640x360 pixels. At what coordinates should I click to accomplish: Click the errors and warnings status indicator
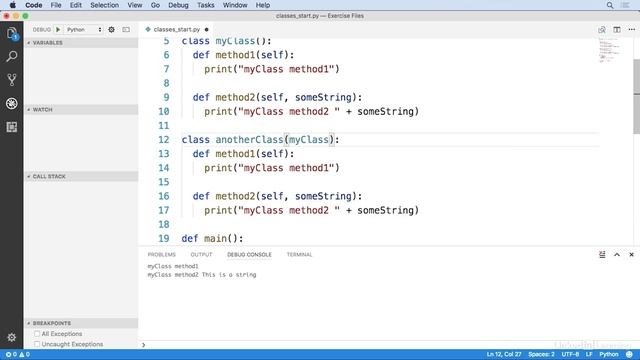[x=18, y=354]
